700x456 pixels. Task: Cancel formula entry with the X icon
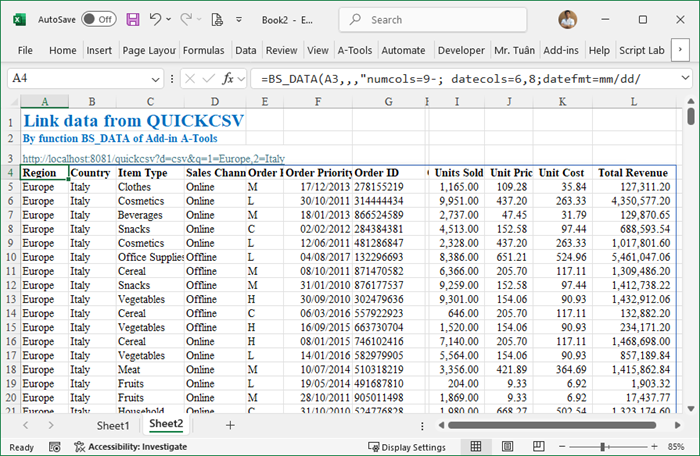[190, 79]
